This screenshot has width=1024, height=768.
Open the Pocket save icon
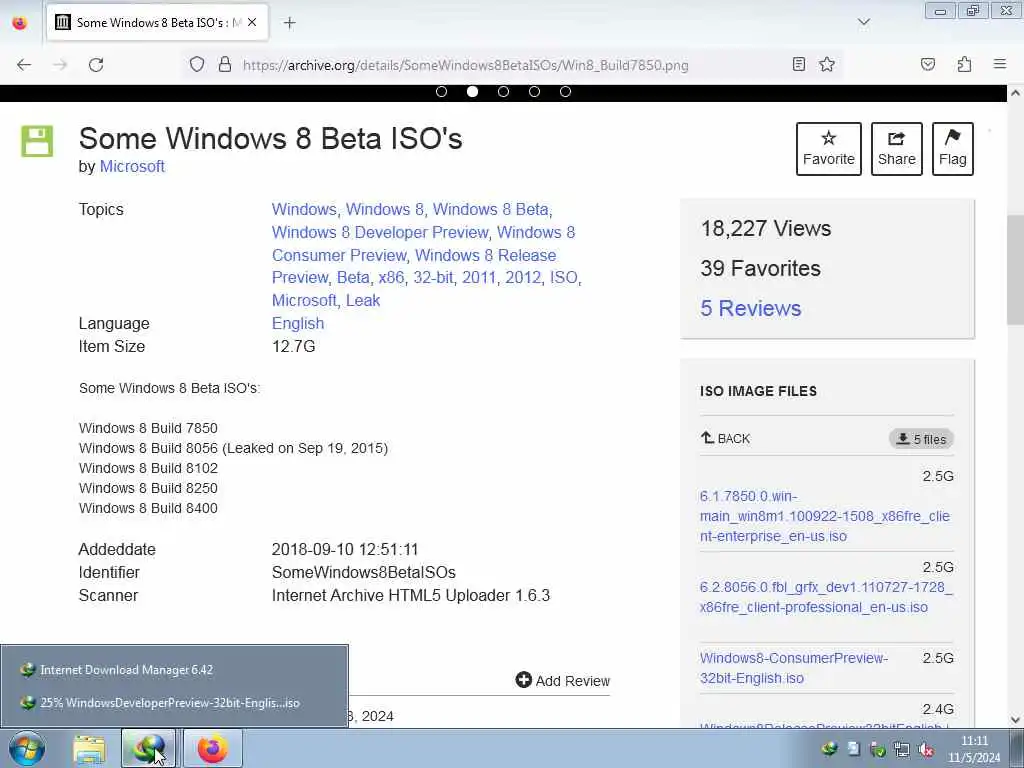(927, 64)
